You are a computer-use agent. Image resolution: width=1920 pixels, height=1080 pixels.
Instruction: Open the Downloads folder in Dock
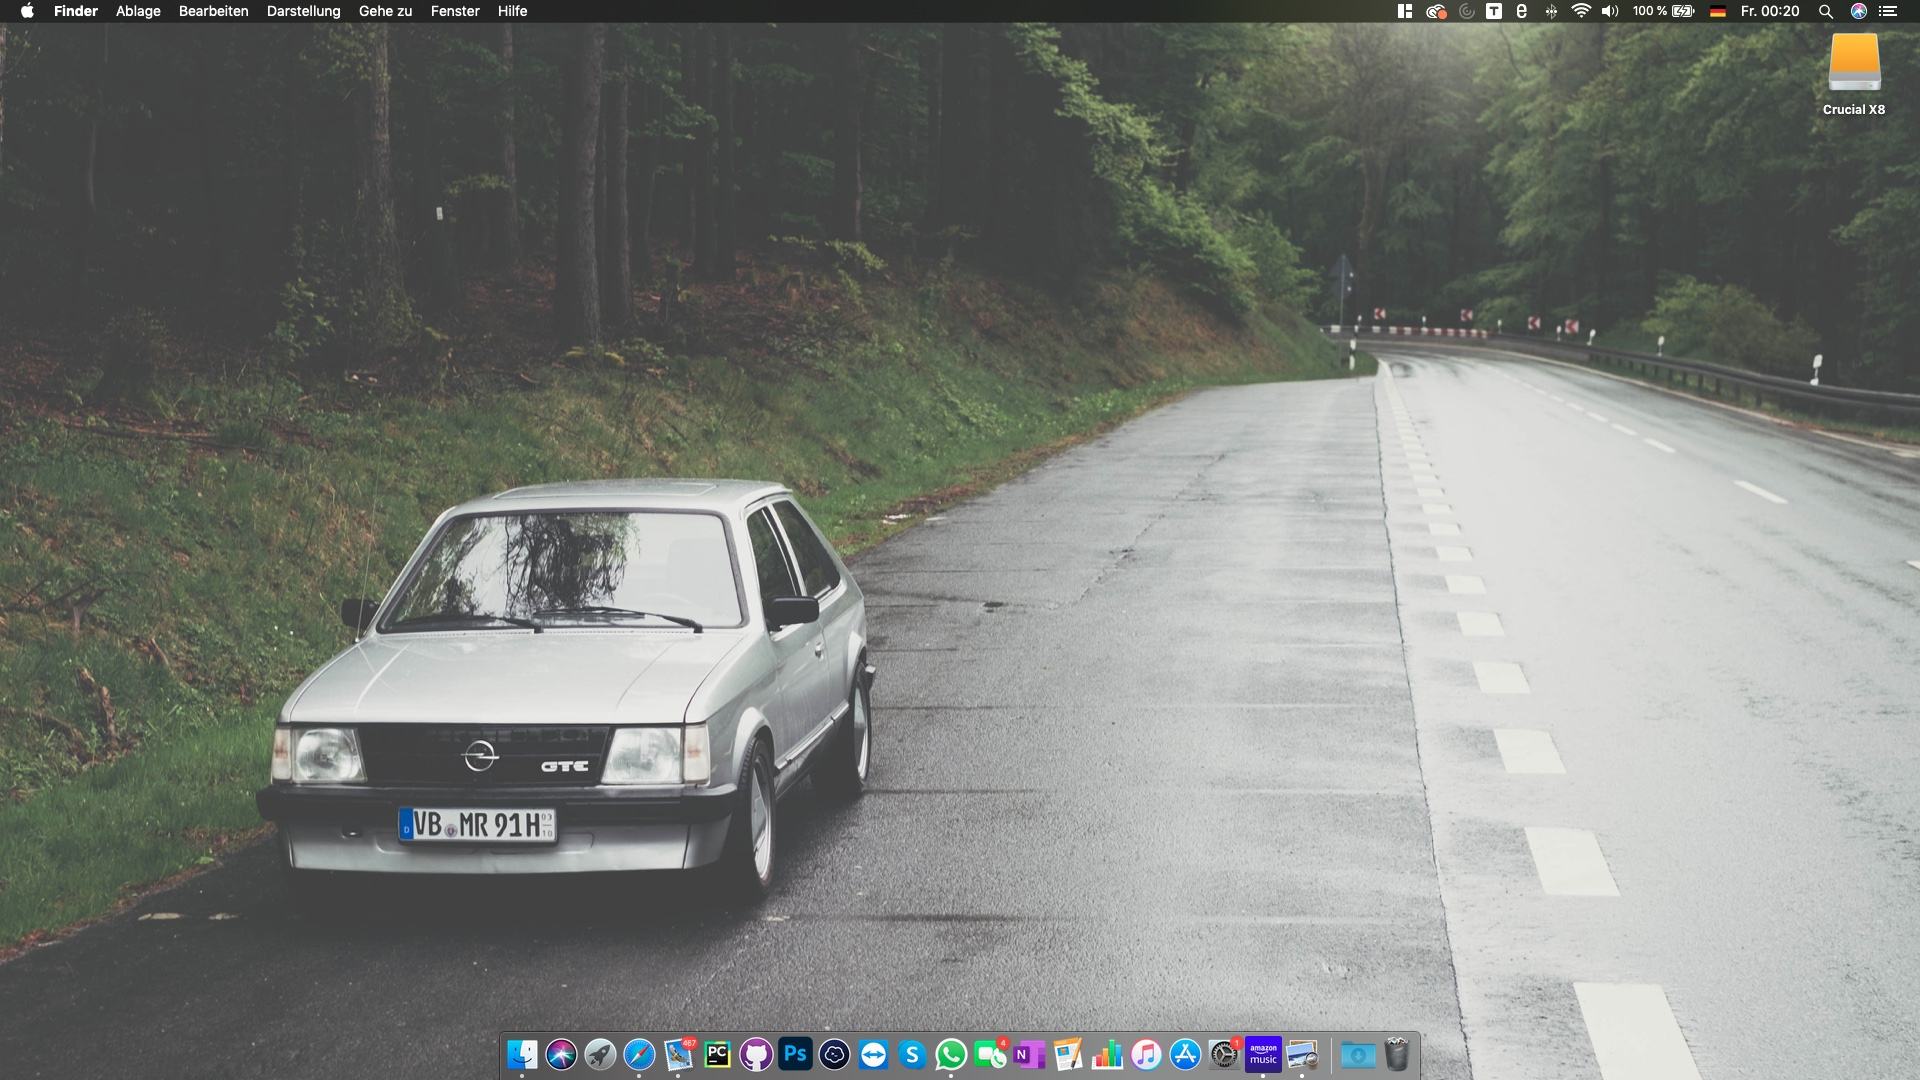pyautogui.click(x=1358, y=1054)
